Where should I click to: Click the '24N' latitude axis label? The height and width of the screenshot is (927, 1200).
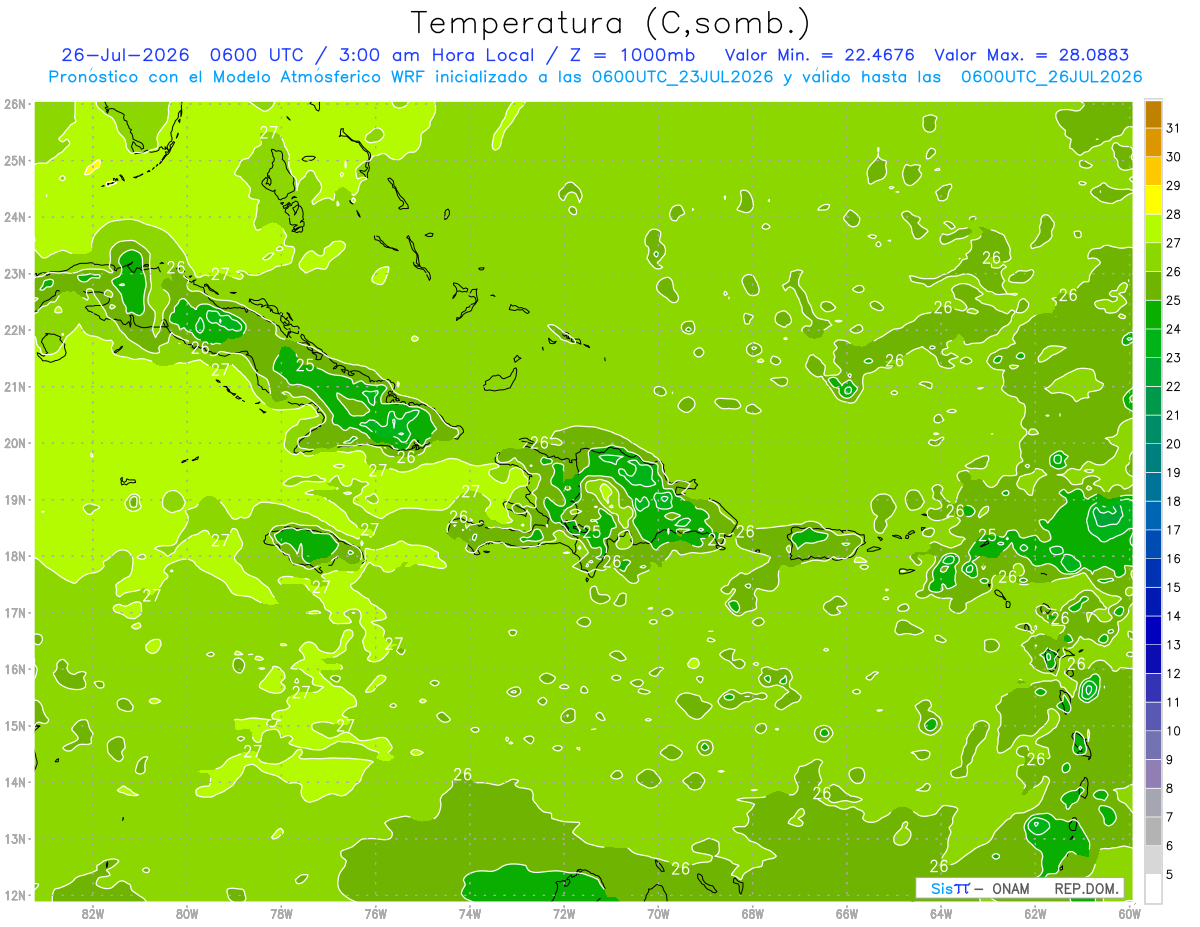[x=15, y=217]
